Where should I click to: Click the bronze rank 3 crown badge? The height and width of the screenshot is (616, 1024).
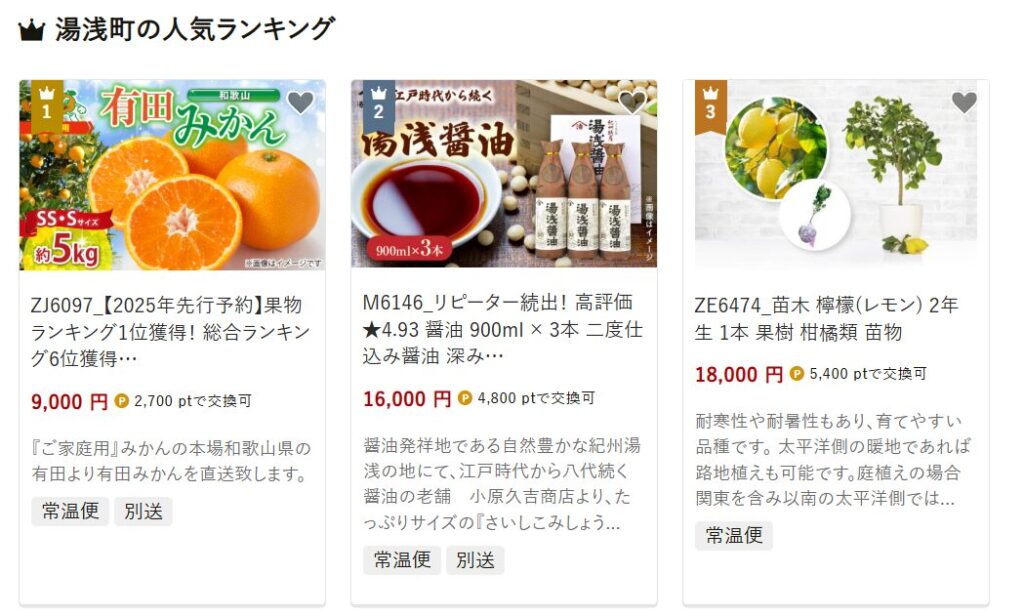click(711, 105)
